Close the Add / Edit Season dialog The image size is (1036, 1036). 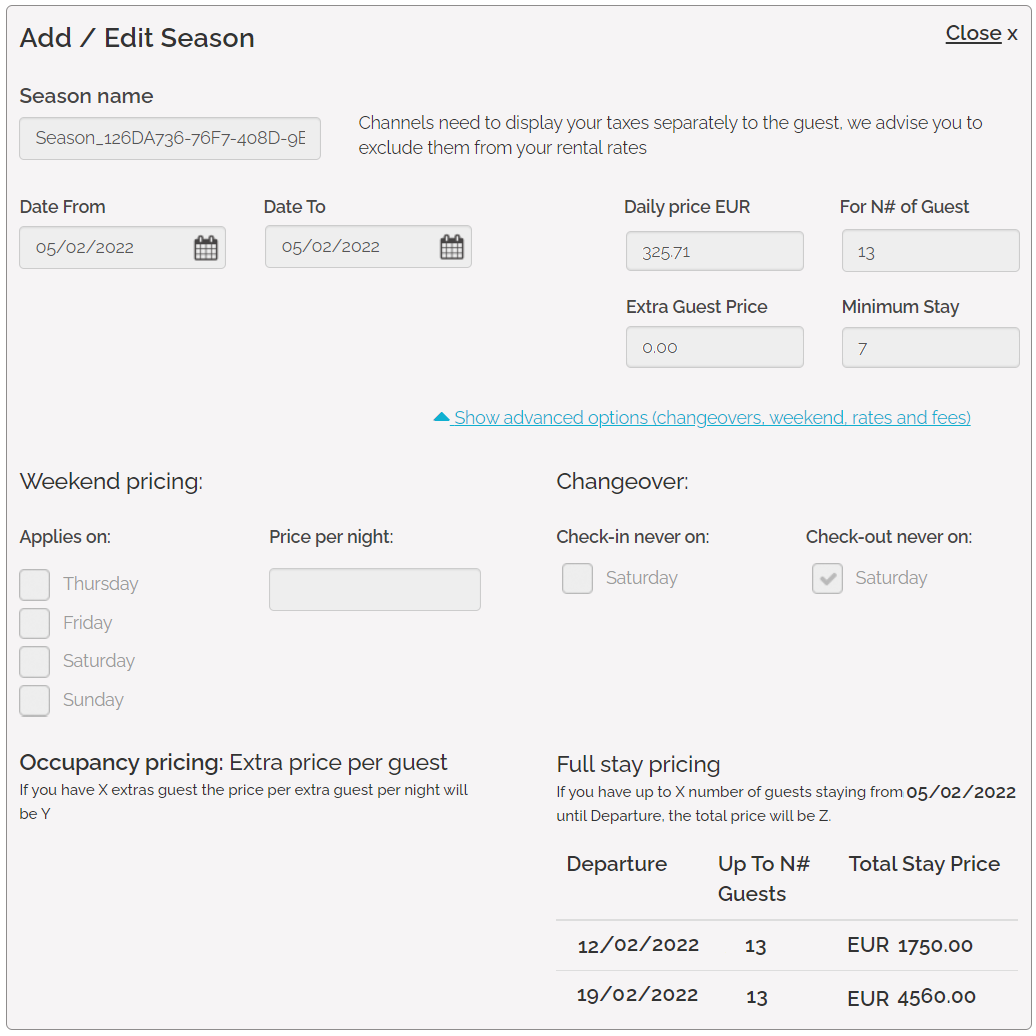(980, 34)
